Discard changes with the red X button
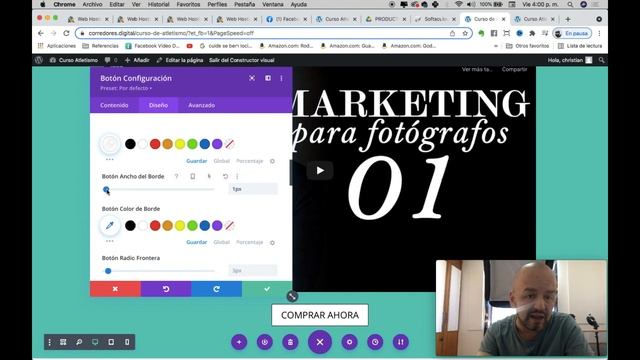640x360 pixels. click(115, 289)
